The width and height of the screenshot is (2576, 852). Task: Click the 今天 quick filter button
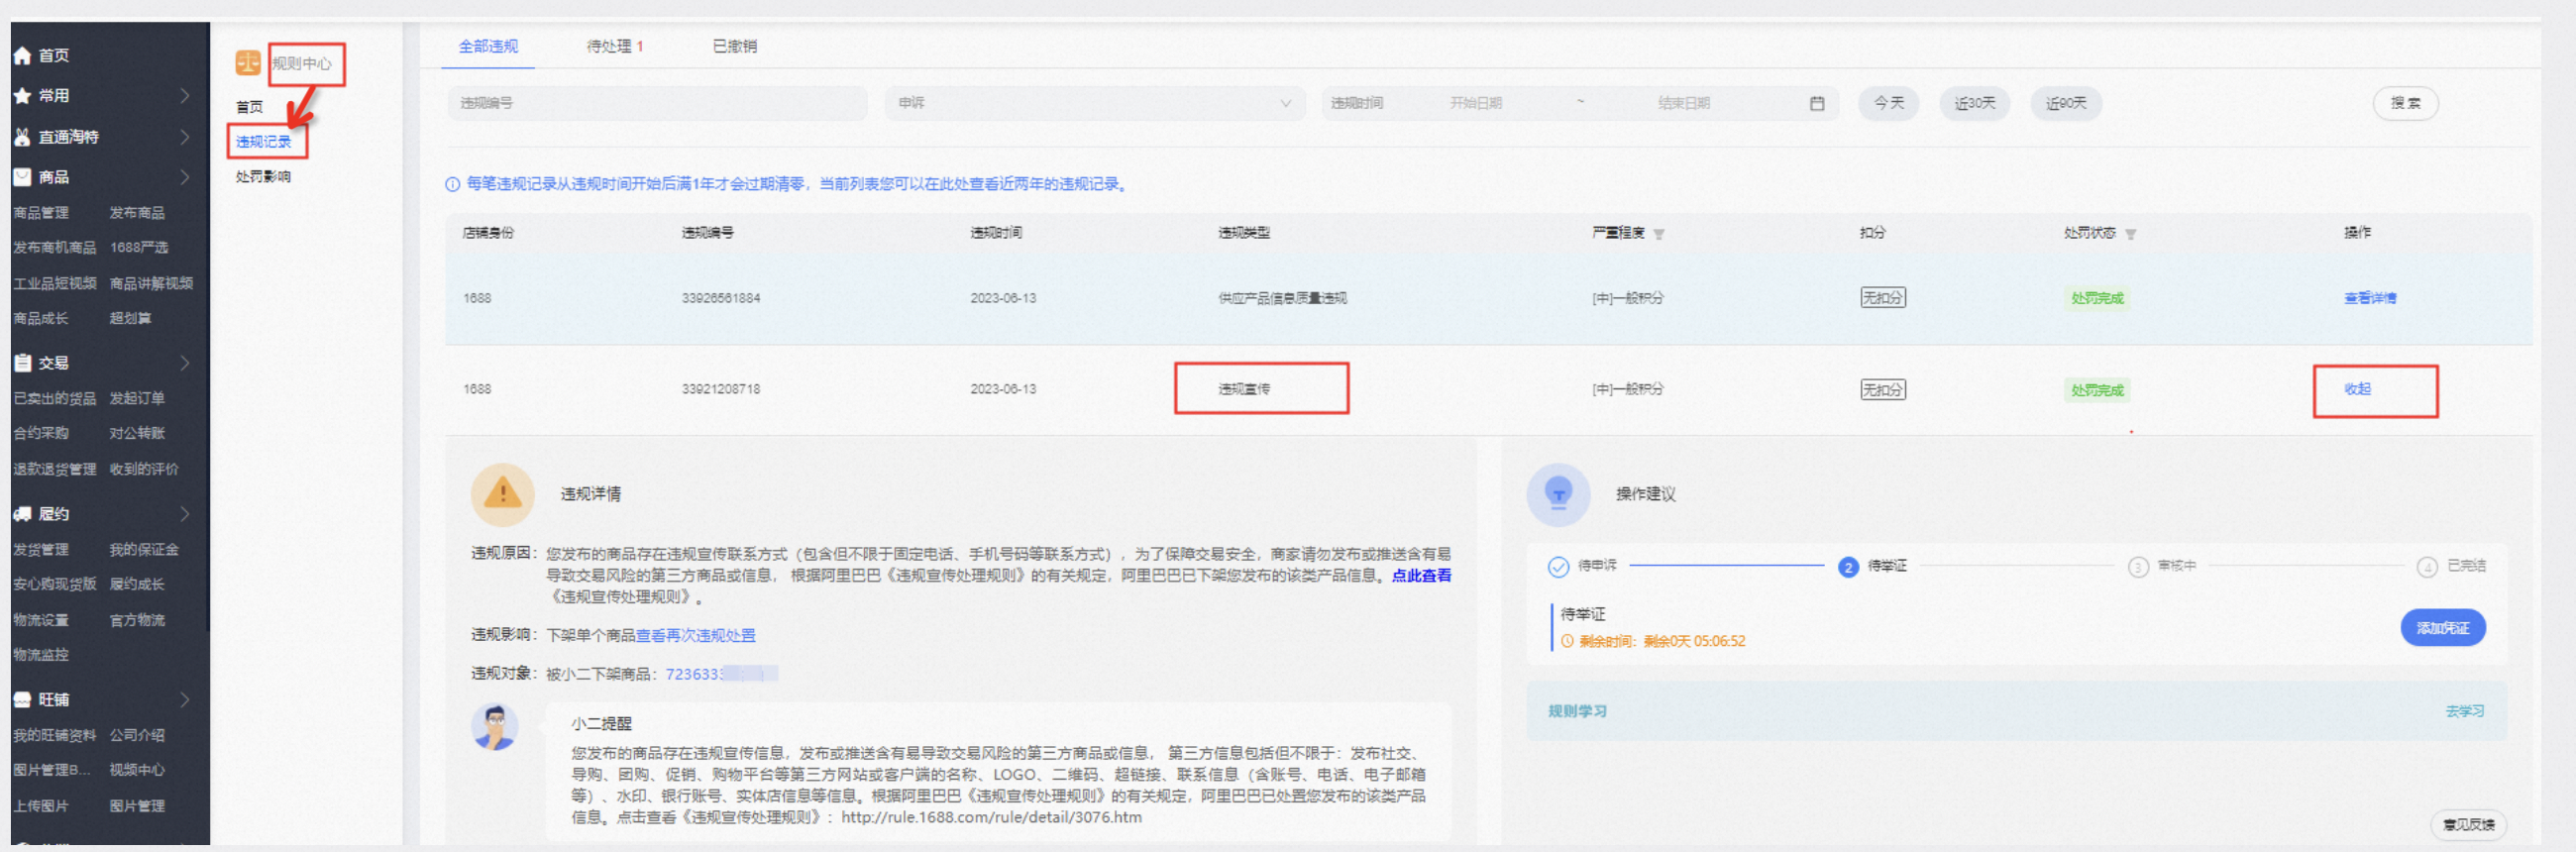tap(1888, 104)
